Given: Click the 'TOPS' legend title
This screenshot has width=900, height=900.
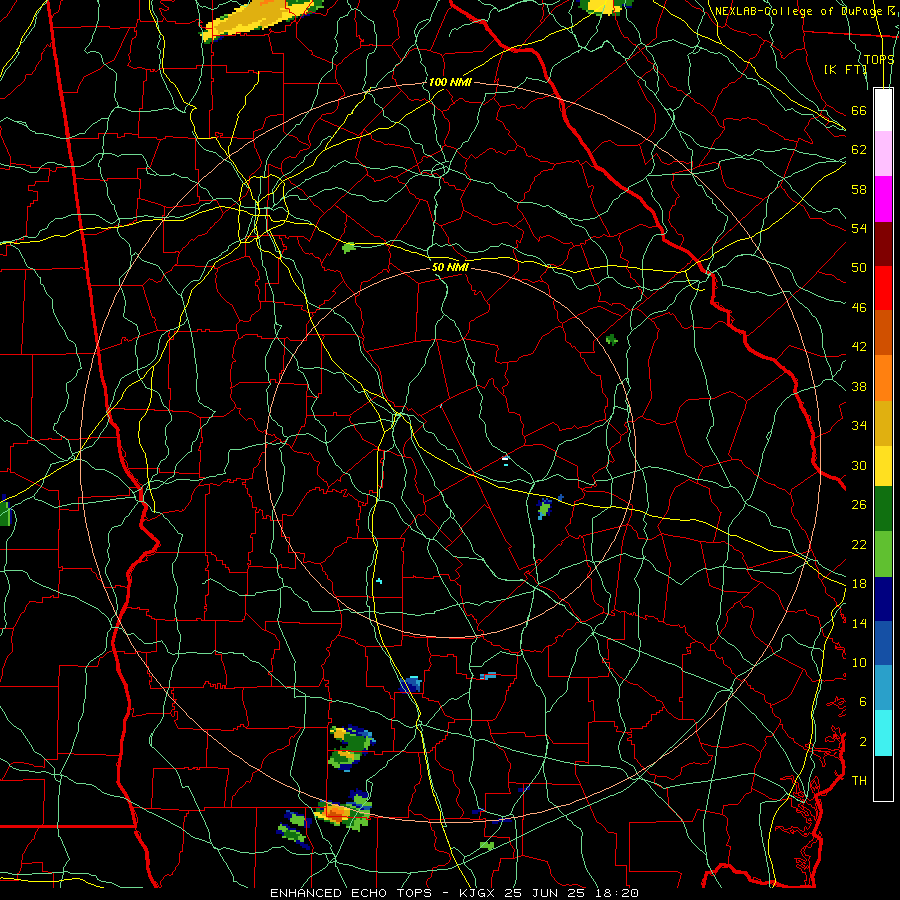Looking at the screenshot, I should tap(879, 59).
